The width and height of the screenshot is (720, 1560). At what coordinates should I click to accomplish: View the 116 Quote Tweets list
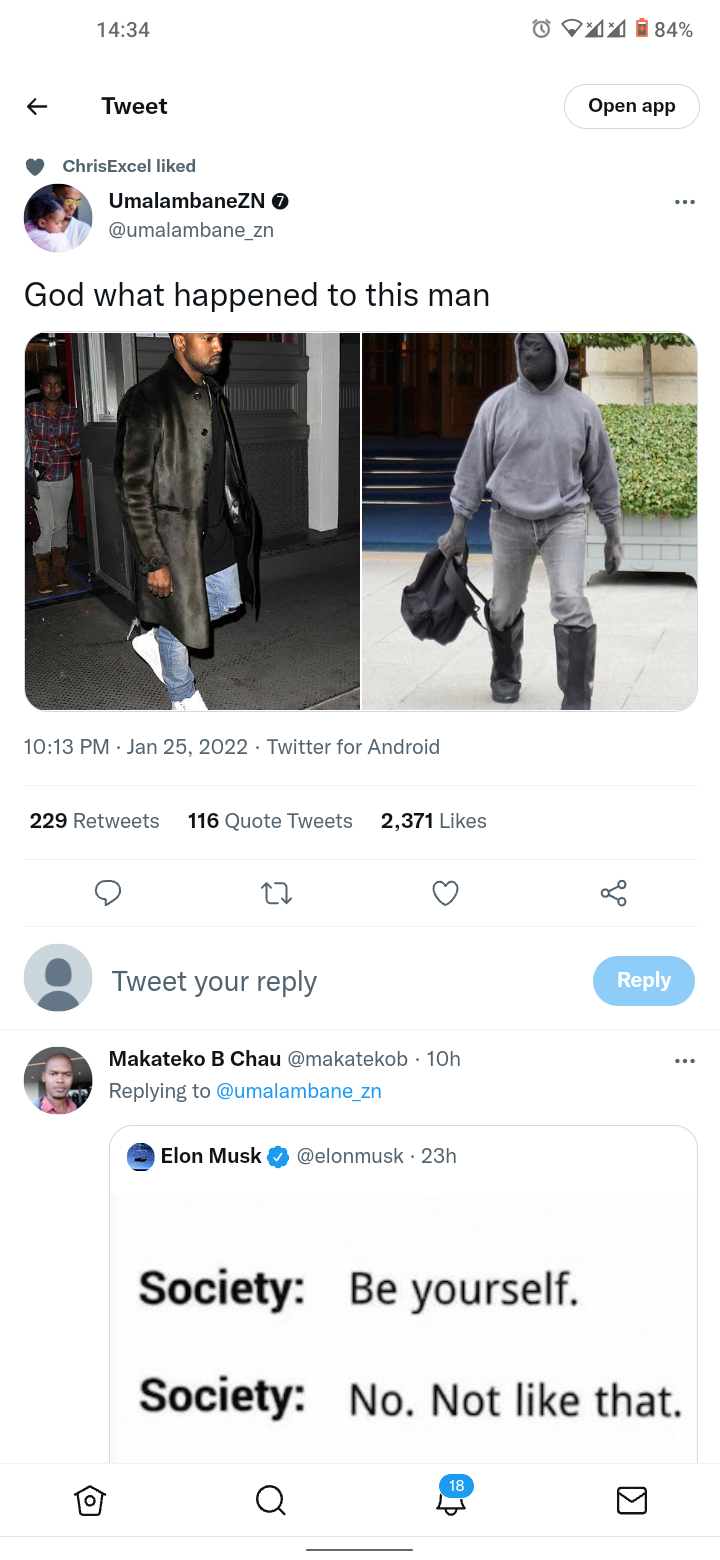click(x=270, y=821)
